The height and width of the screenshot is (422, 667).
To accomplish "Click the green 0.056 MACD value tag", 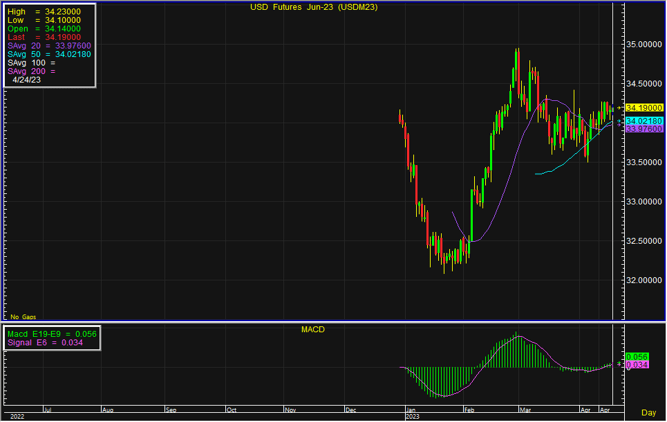I will pyautogui.click(x=636, y=357).
